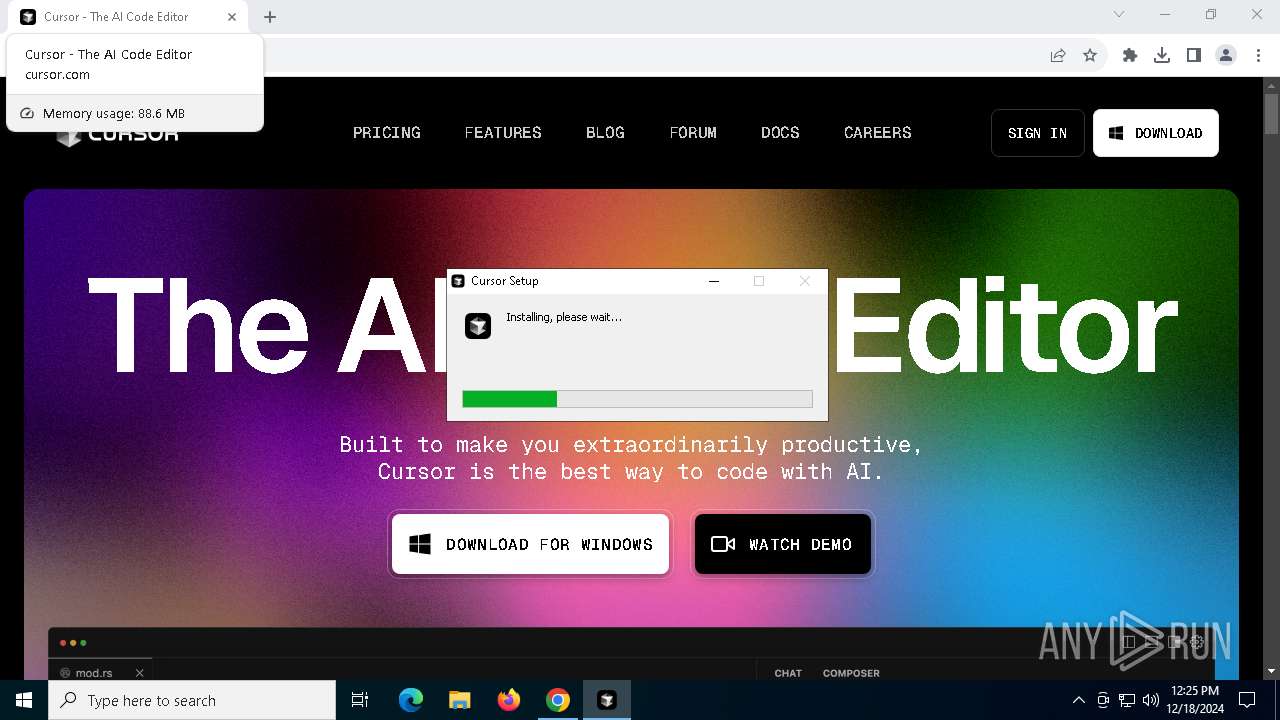Screen dimensions: 1280x720
Task: Select the COMPOSER tab in demo
Action: coord(851,673)
